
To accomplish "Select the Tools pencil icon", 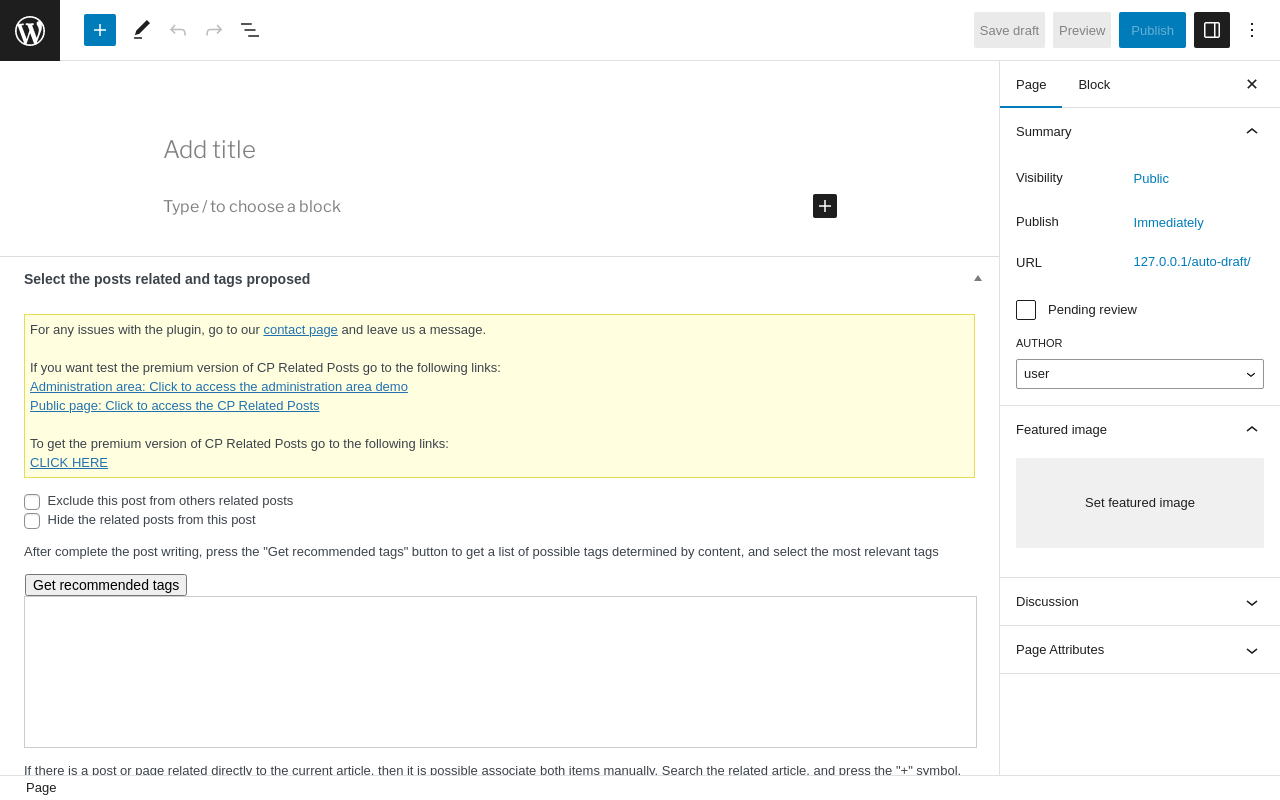I will [x=142, y=30].
